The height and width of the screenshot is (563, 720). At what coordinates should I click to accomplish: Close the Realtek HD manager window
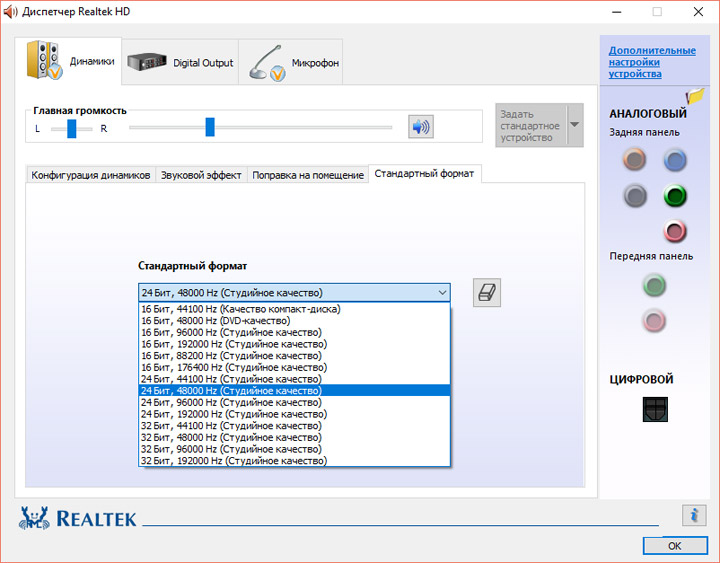(x=698, y=11)
